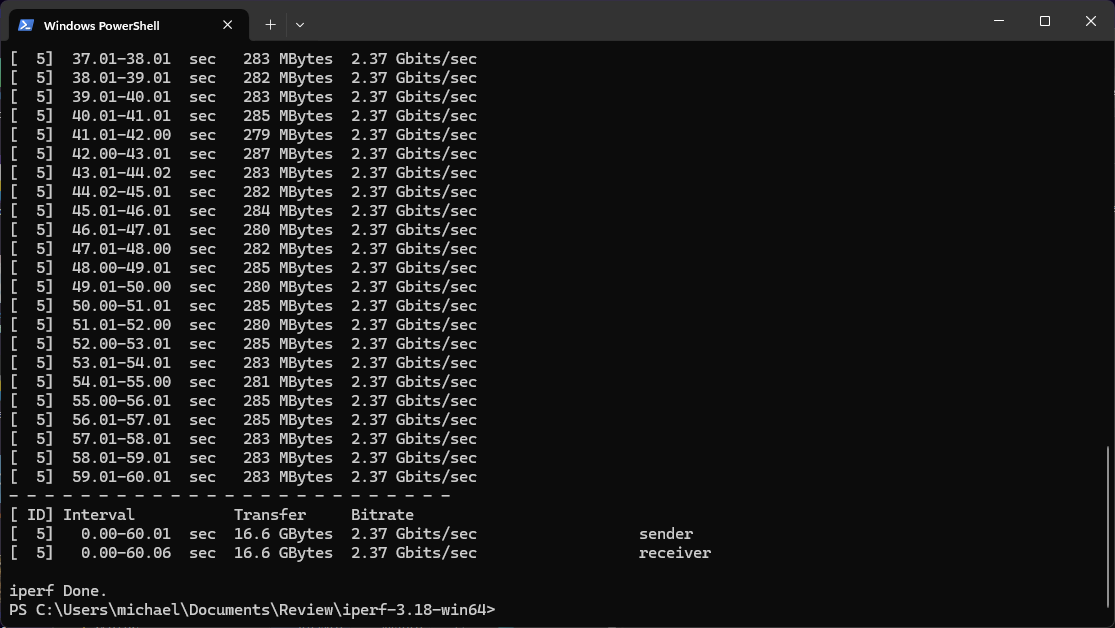Screen dimensions: 1115x628
Task: Click the vertical scrollbar thumb
Action: (1107, 530)
